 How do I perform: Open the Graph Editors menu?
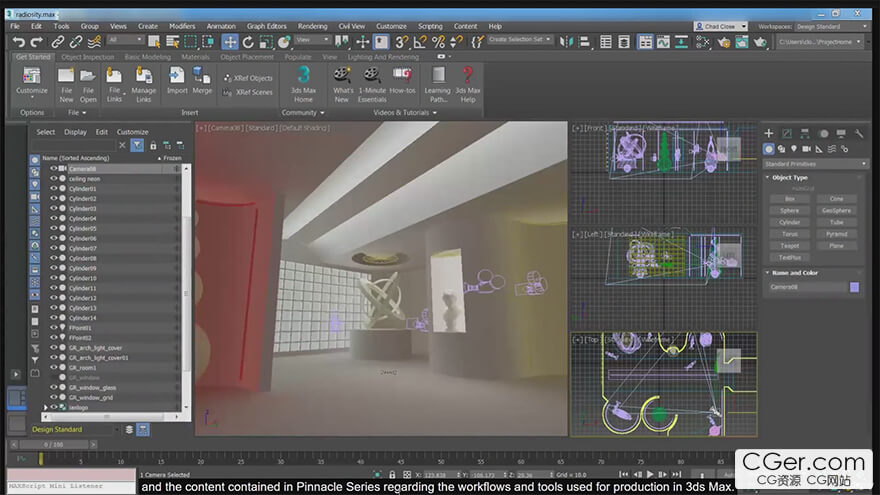[x=267, y=26]
